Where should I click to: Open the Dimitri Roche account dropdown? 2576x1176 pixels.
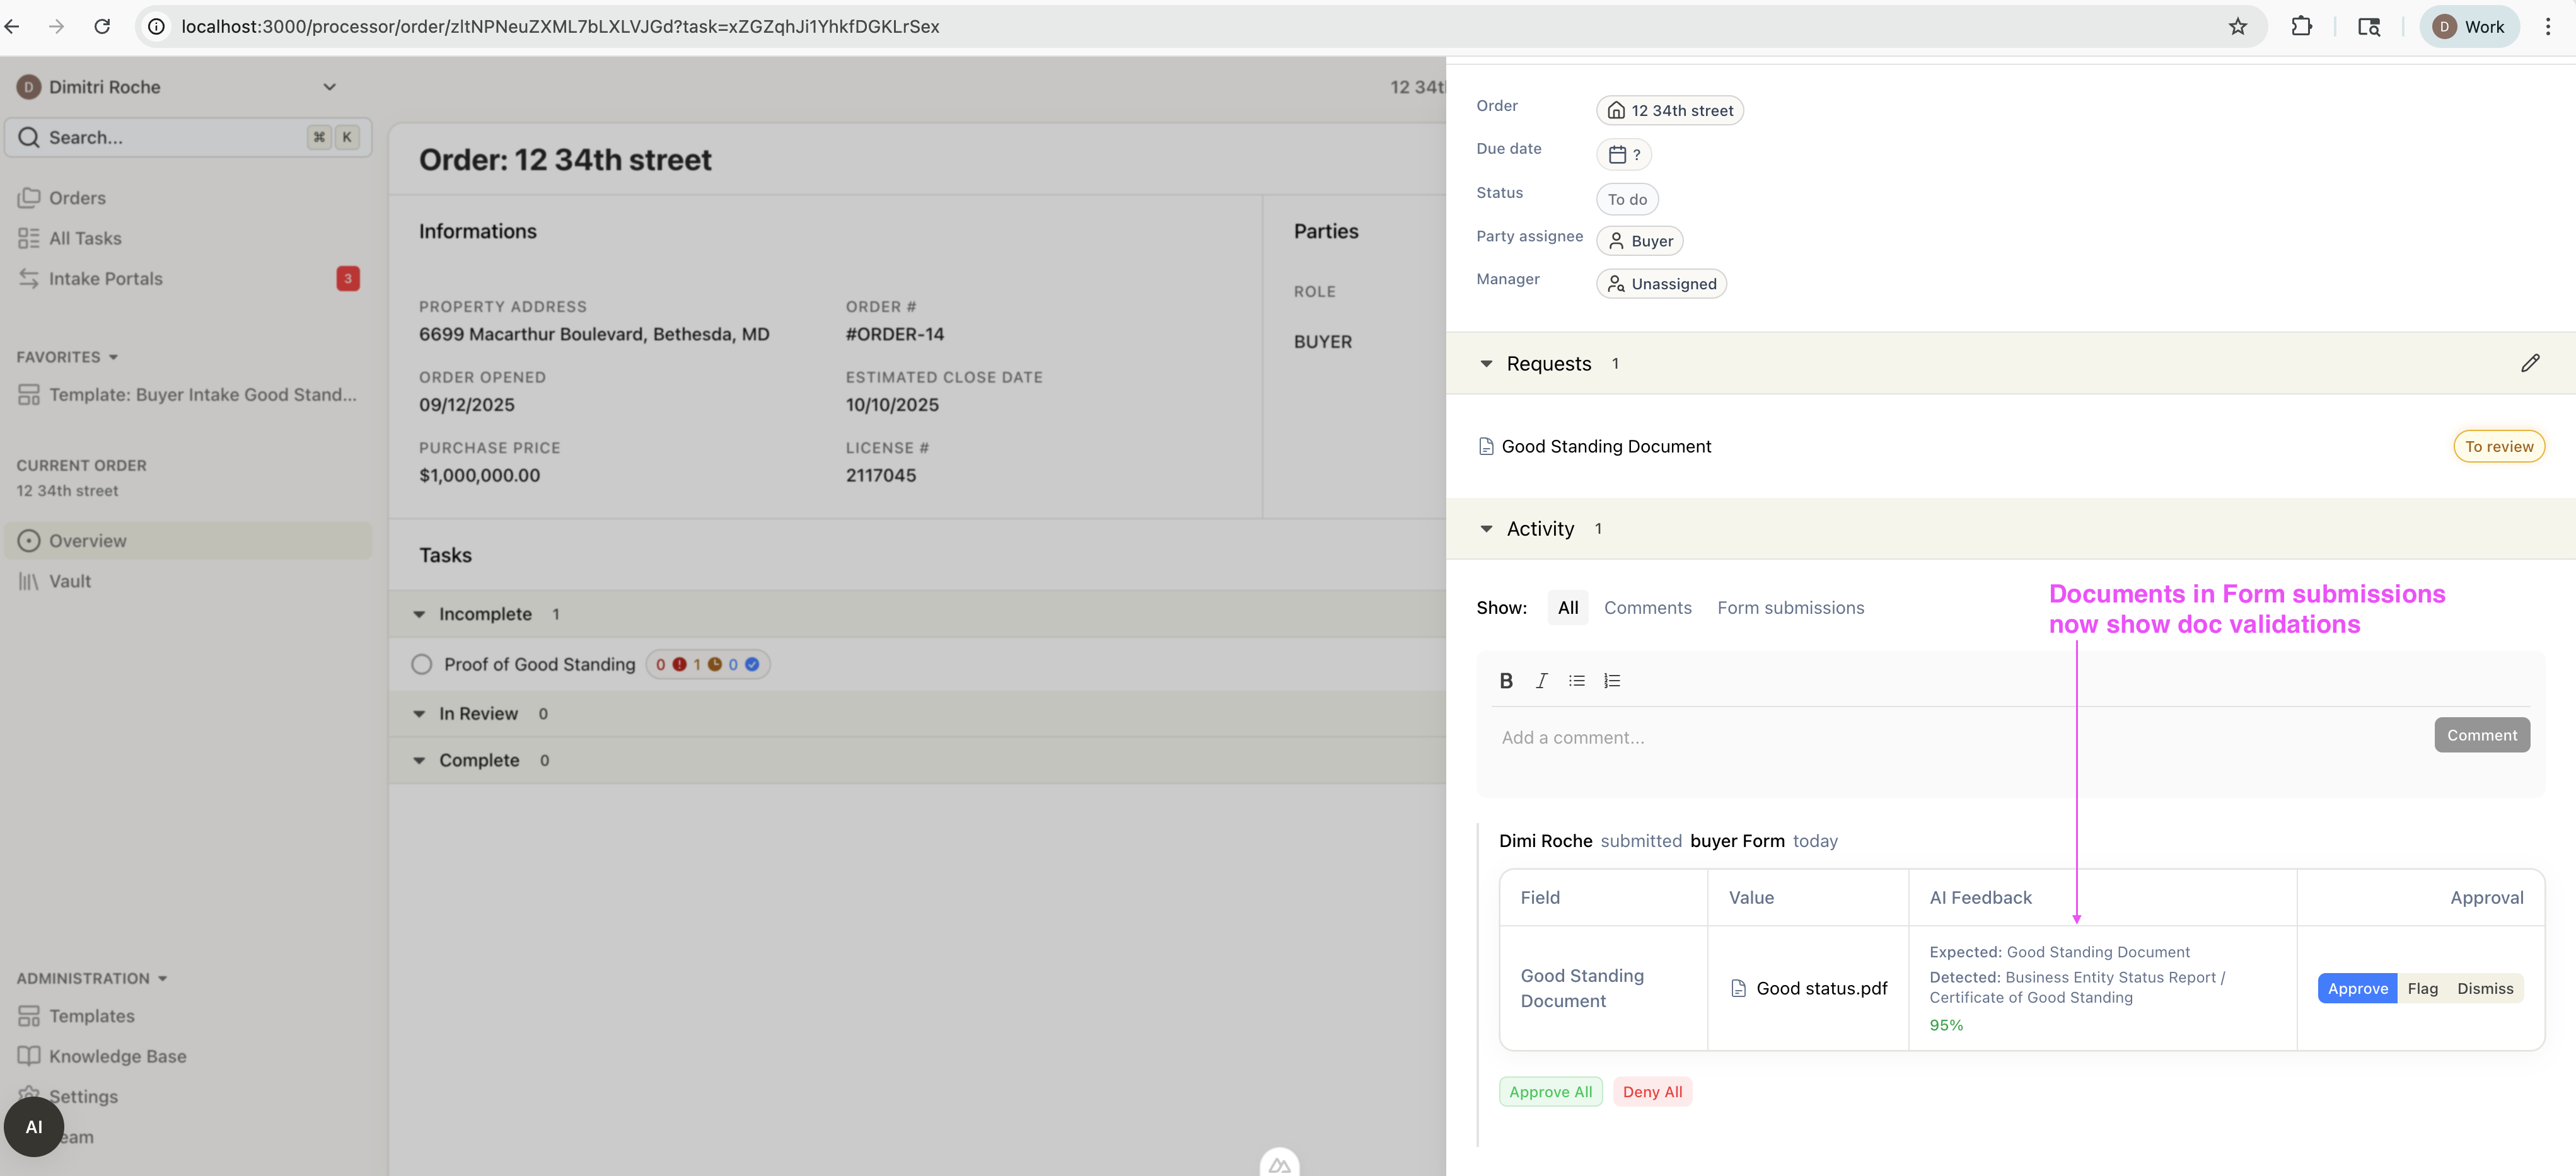tap(329, 87)
